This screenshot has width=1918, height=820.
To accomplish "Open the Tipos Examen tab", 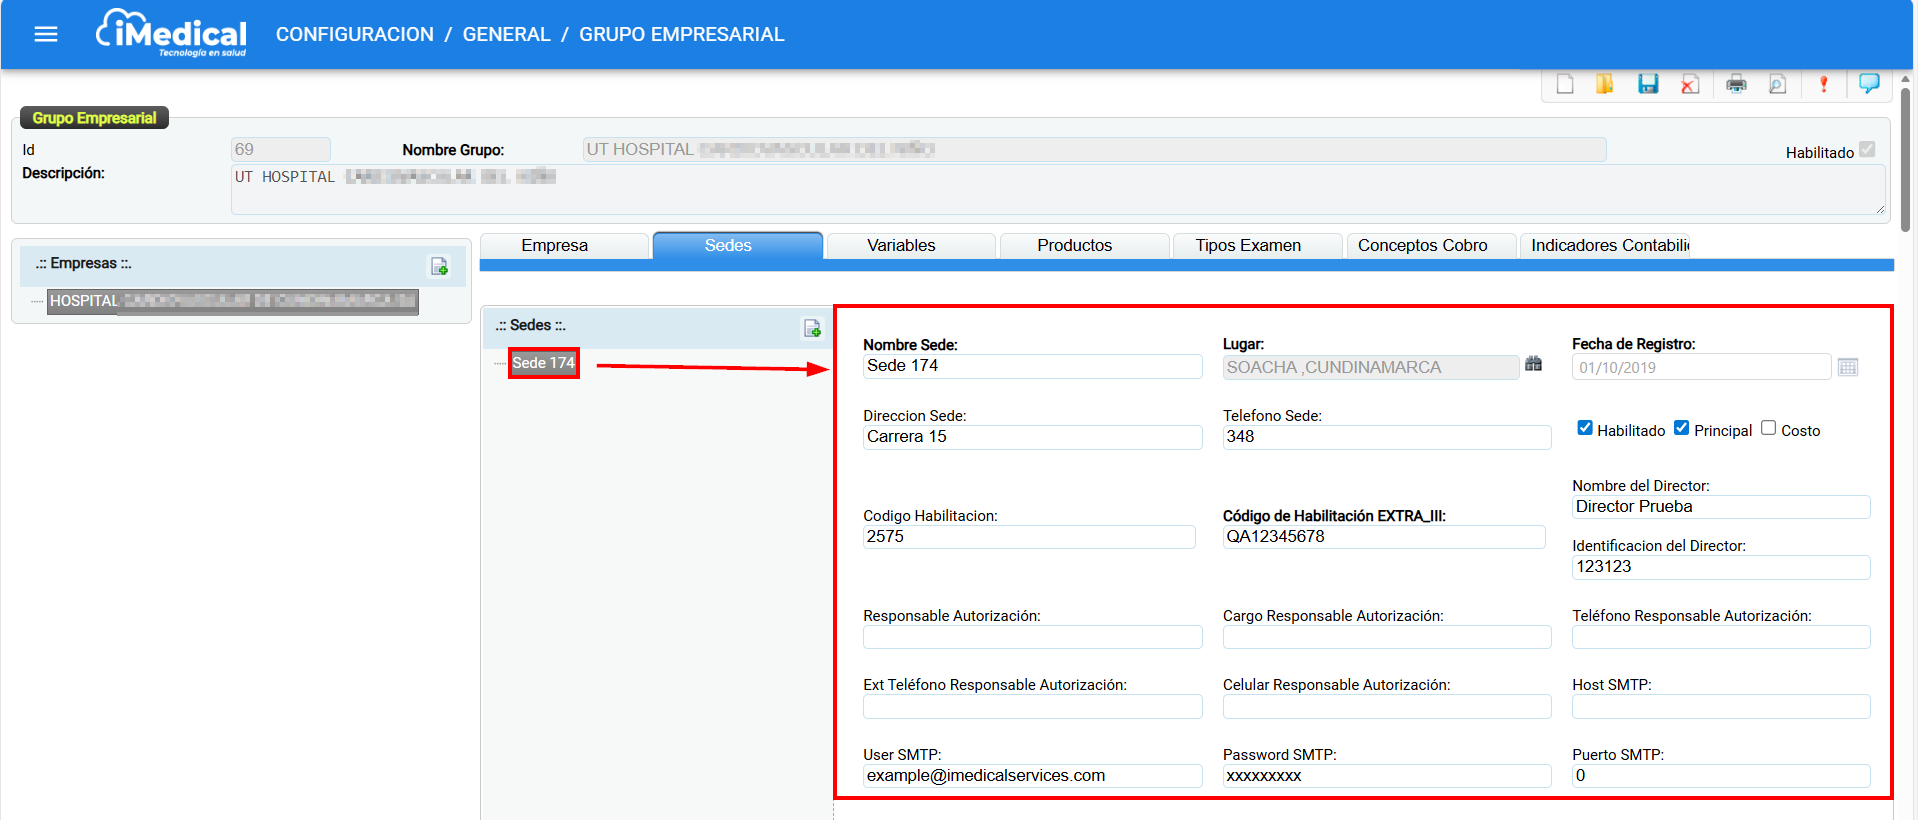I will (x=1248, y=246).
